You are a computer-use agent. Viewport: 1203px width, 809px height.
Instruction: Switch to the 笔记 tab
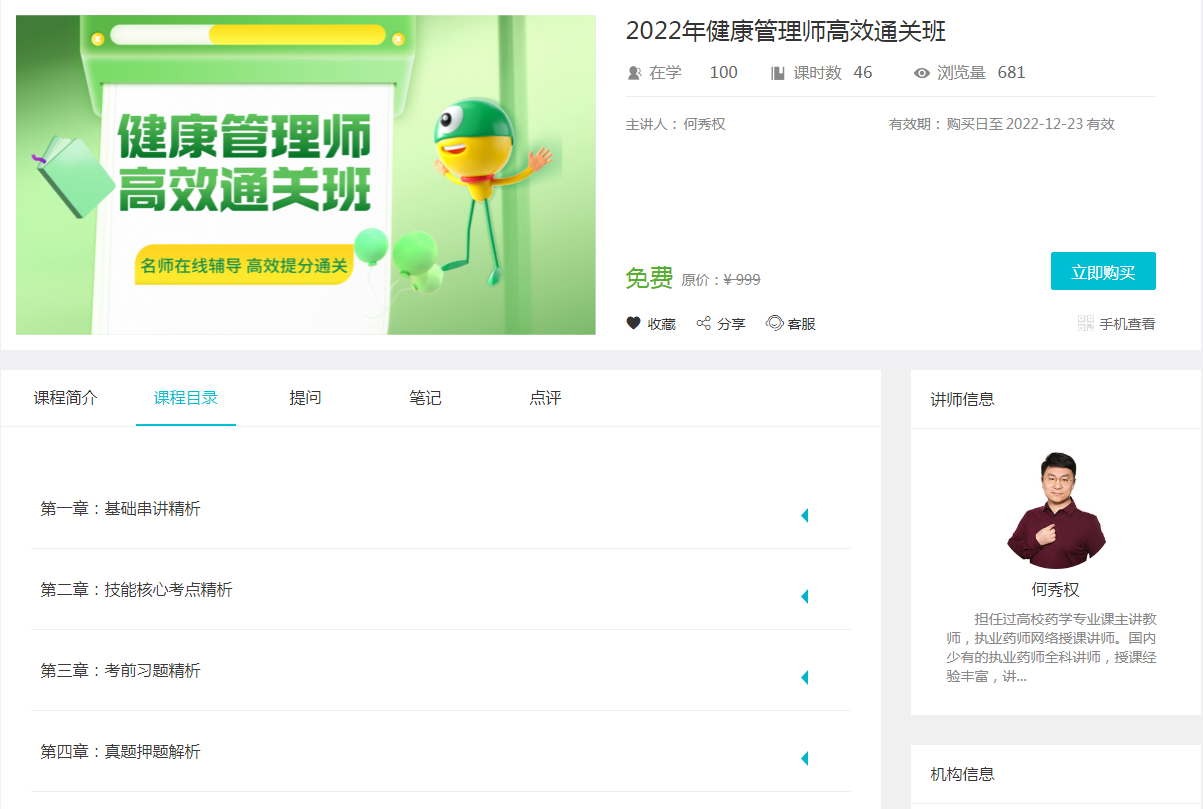tap(425, 398)
